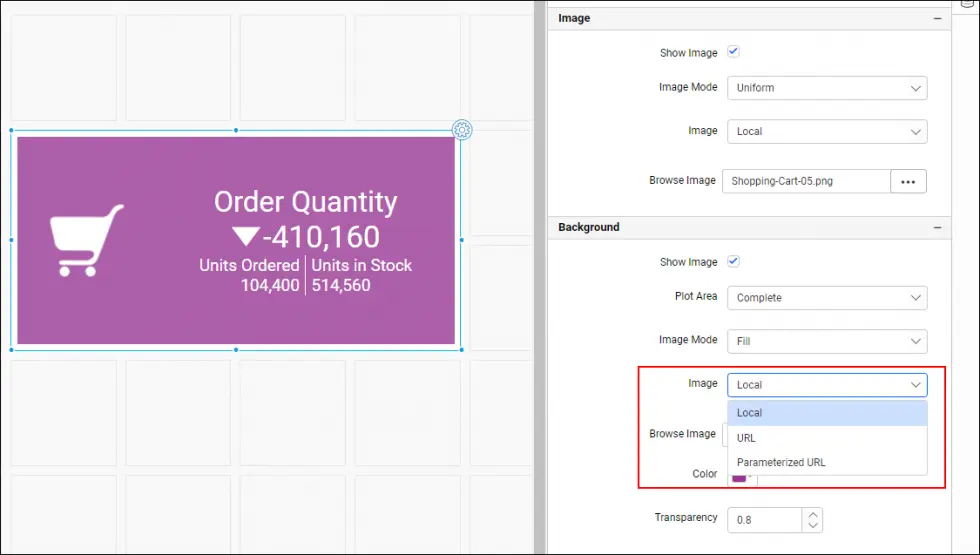Open the Image Mode dropdown set to Fill
The width and height of the screenshot is (980, 555).
[x=826, y=341]
